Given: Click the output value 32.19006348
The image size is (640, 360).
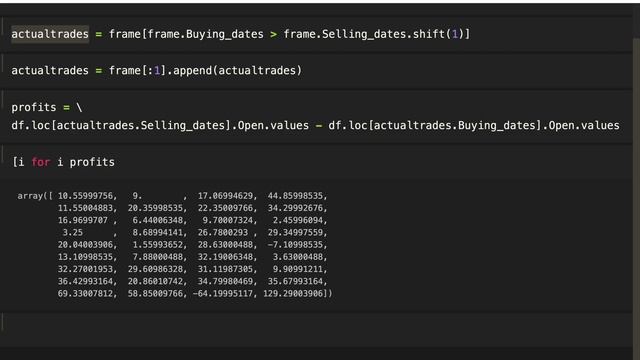Looking at the screenshot, I should (x=225, y=257).
